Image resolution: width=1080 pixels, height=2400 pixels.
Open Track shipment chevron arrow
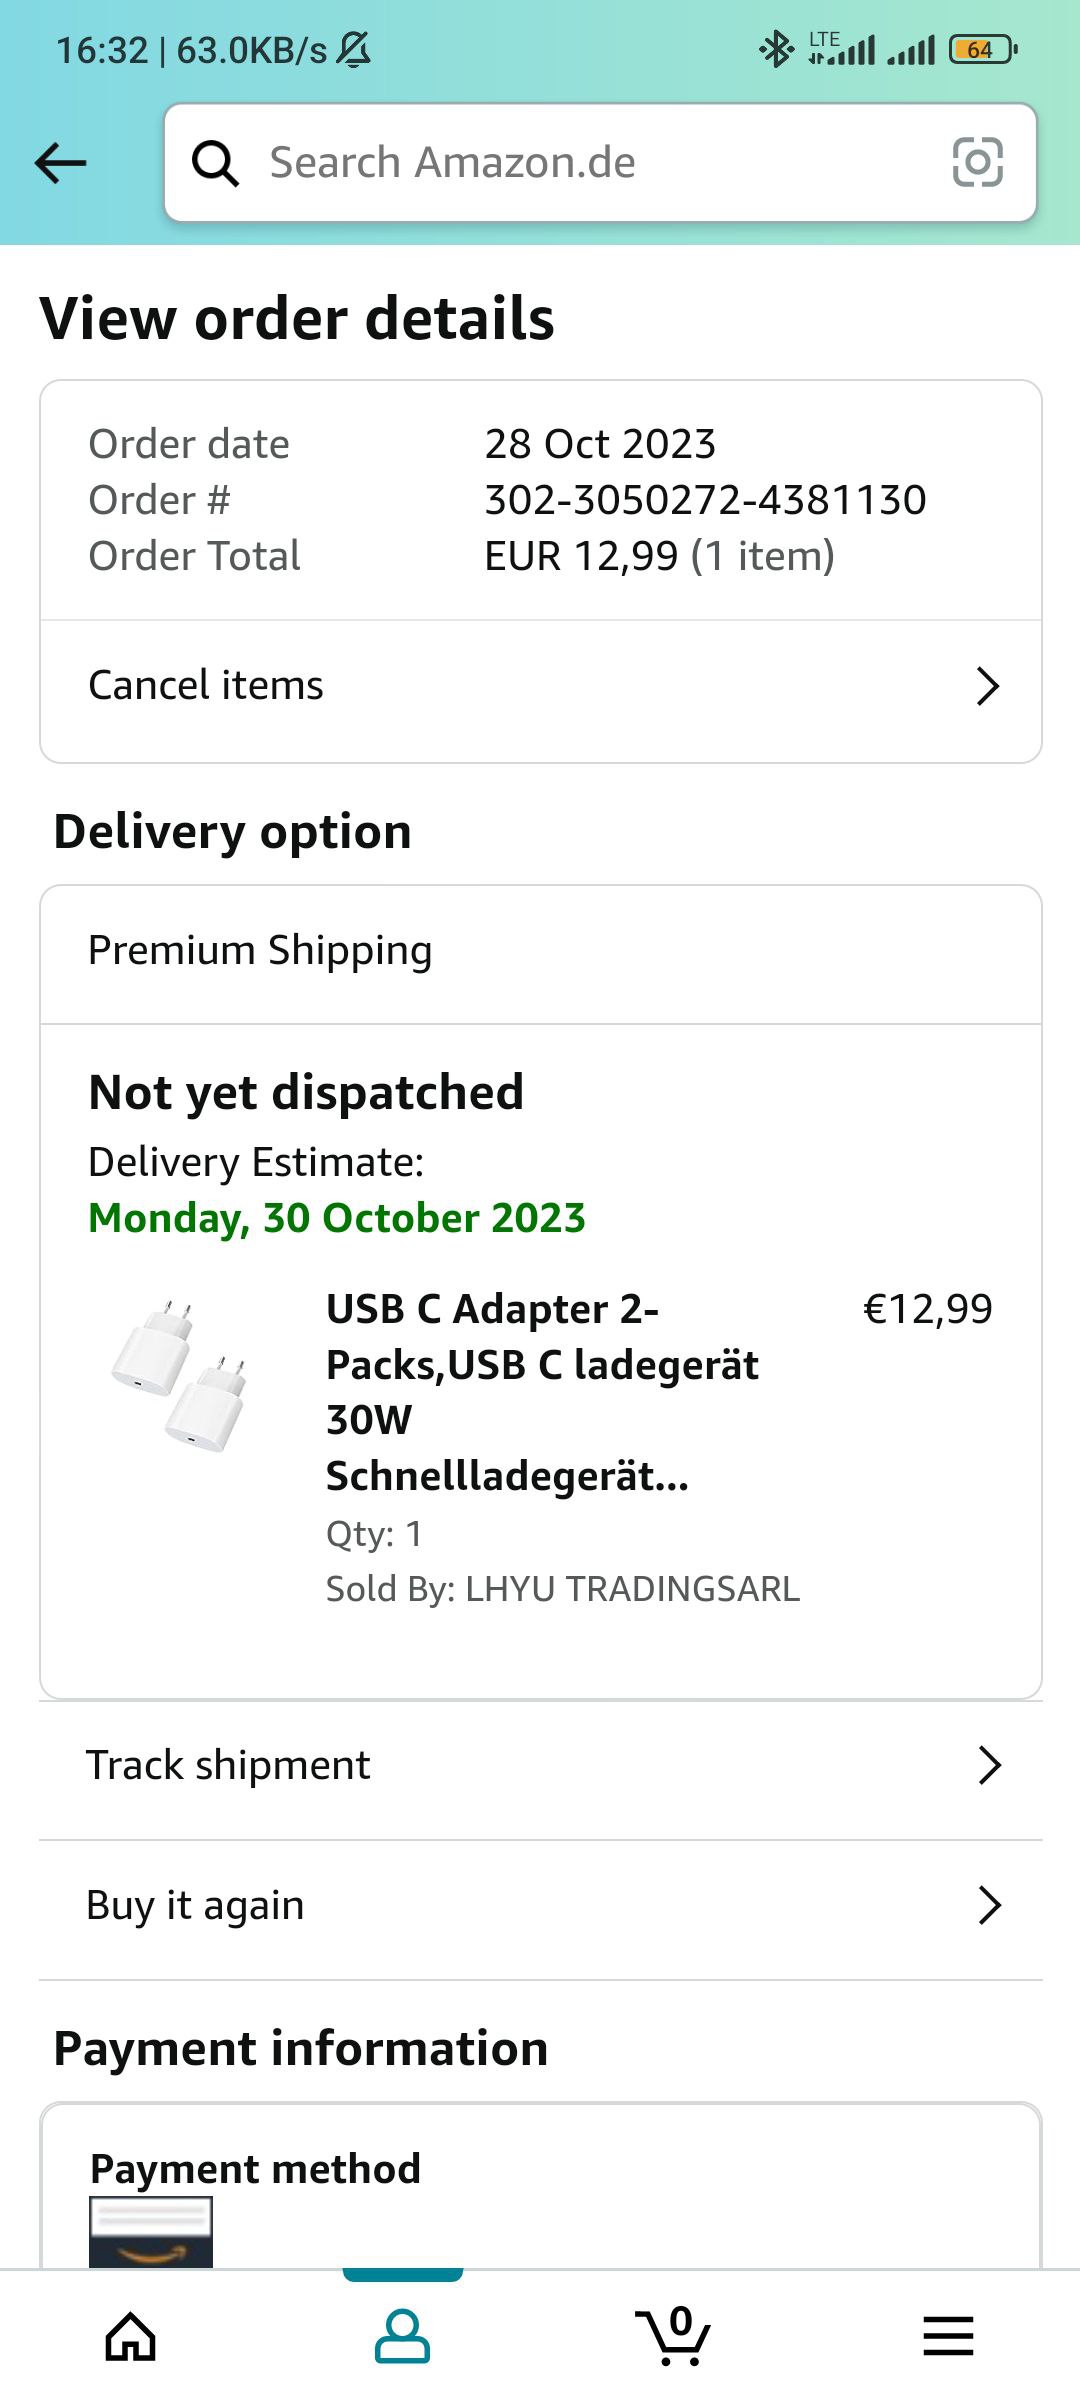(x=989, y=1766)
